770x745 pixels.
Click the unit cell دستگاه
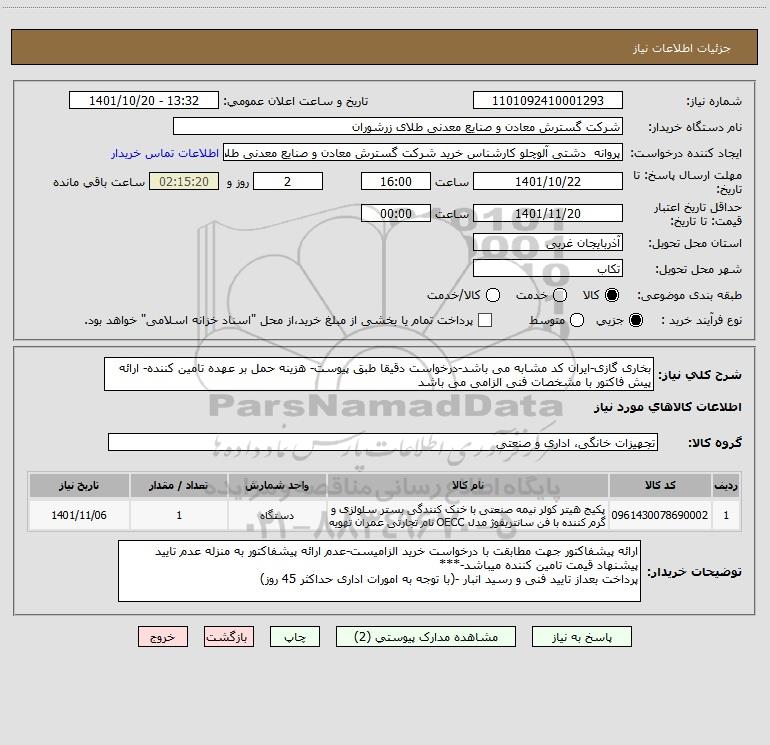(x=277, y=515)
